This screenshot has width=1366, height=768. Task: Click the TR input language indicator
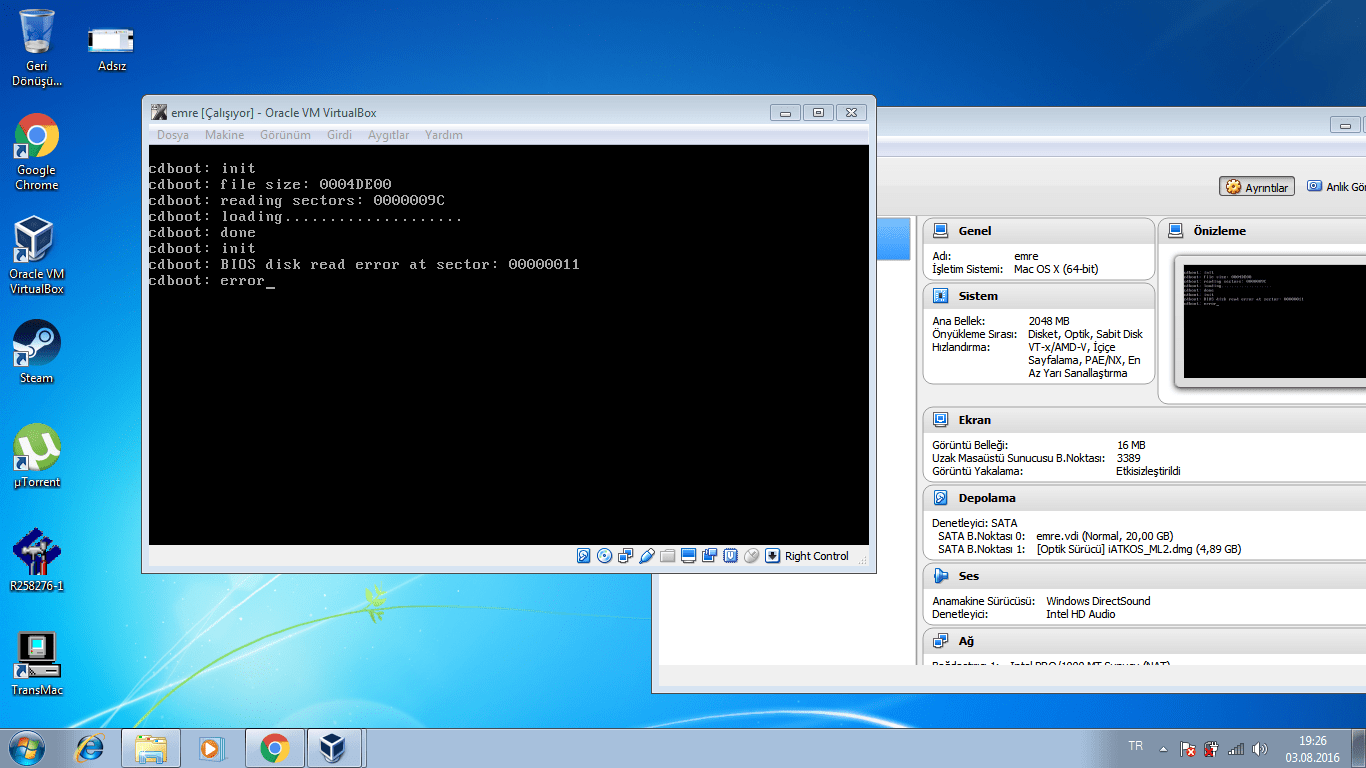point(1135,746)
